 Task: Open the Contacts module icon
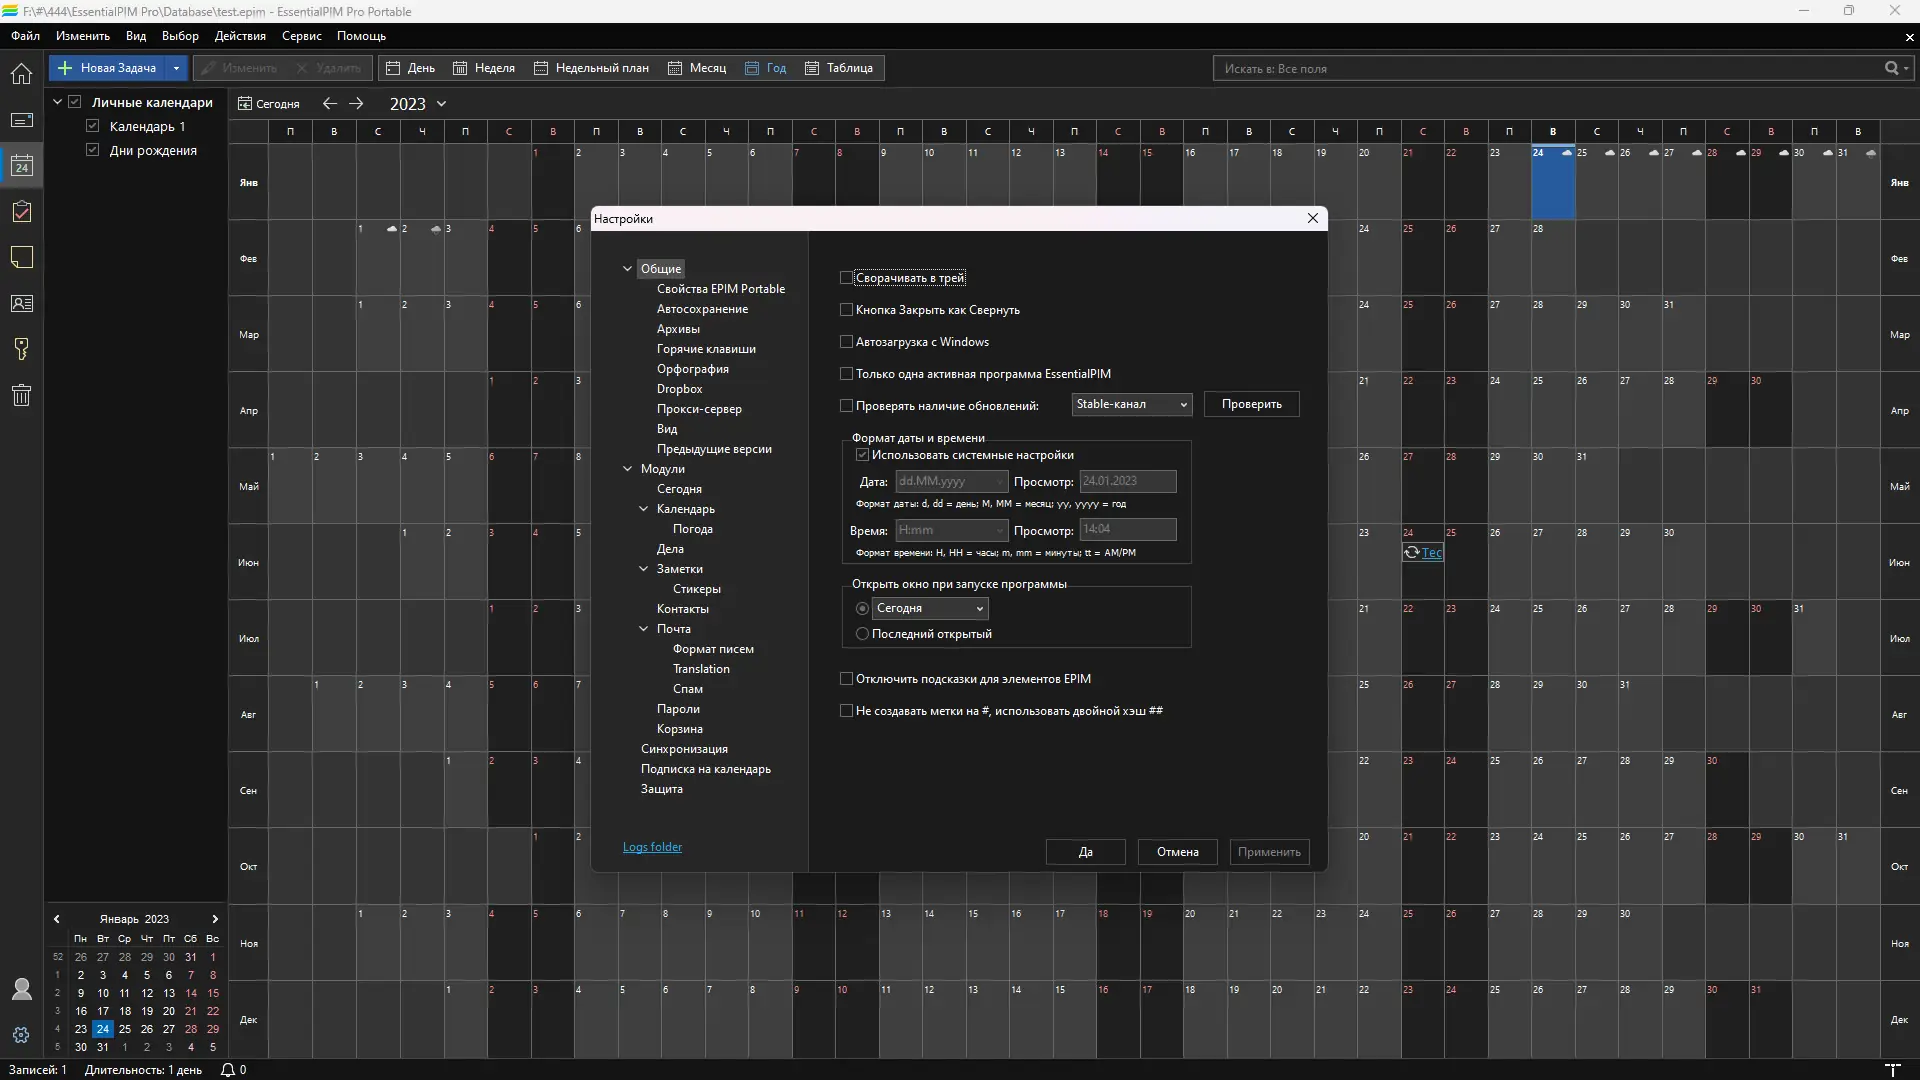tap(21, 304)
